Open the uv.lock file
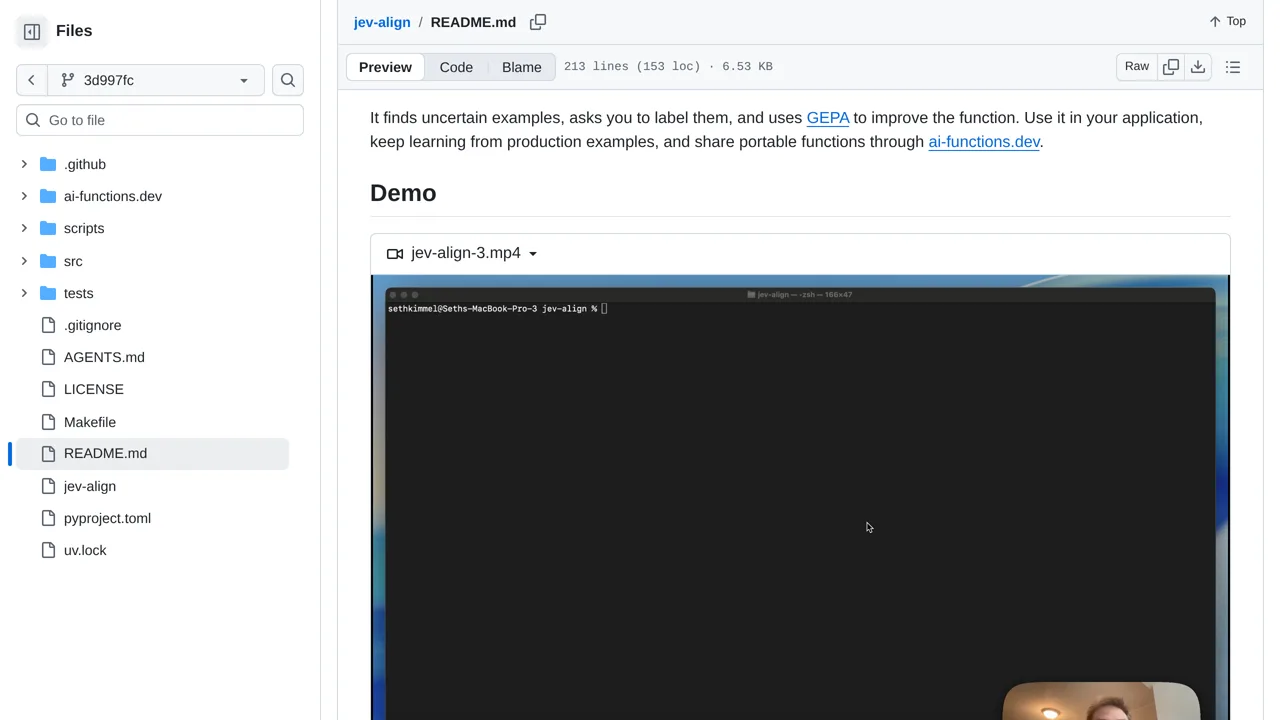 click(85, 550)
